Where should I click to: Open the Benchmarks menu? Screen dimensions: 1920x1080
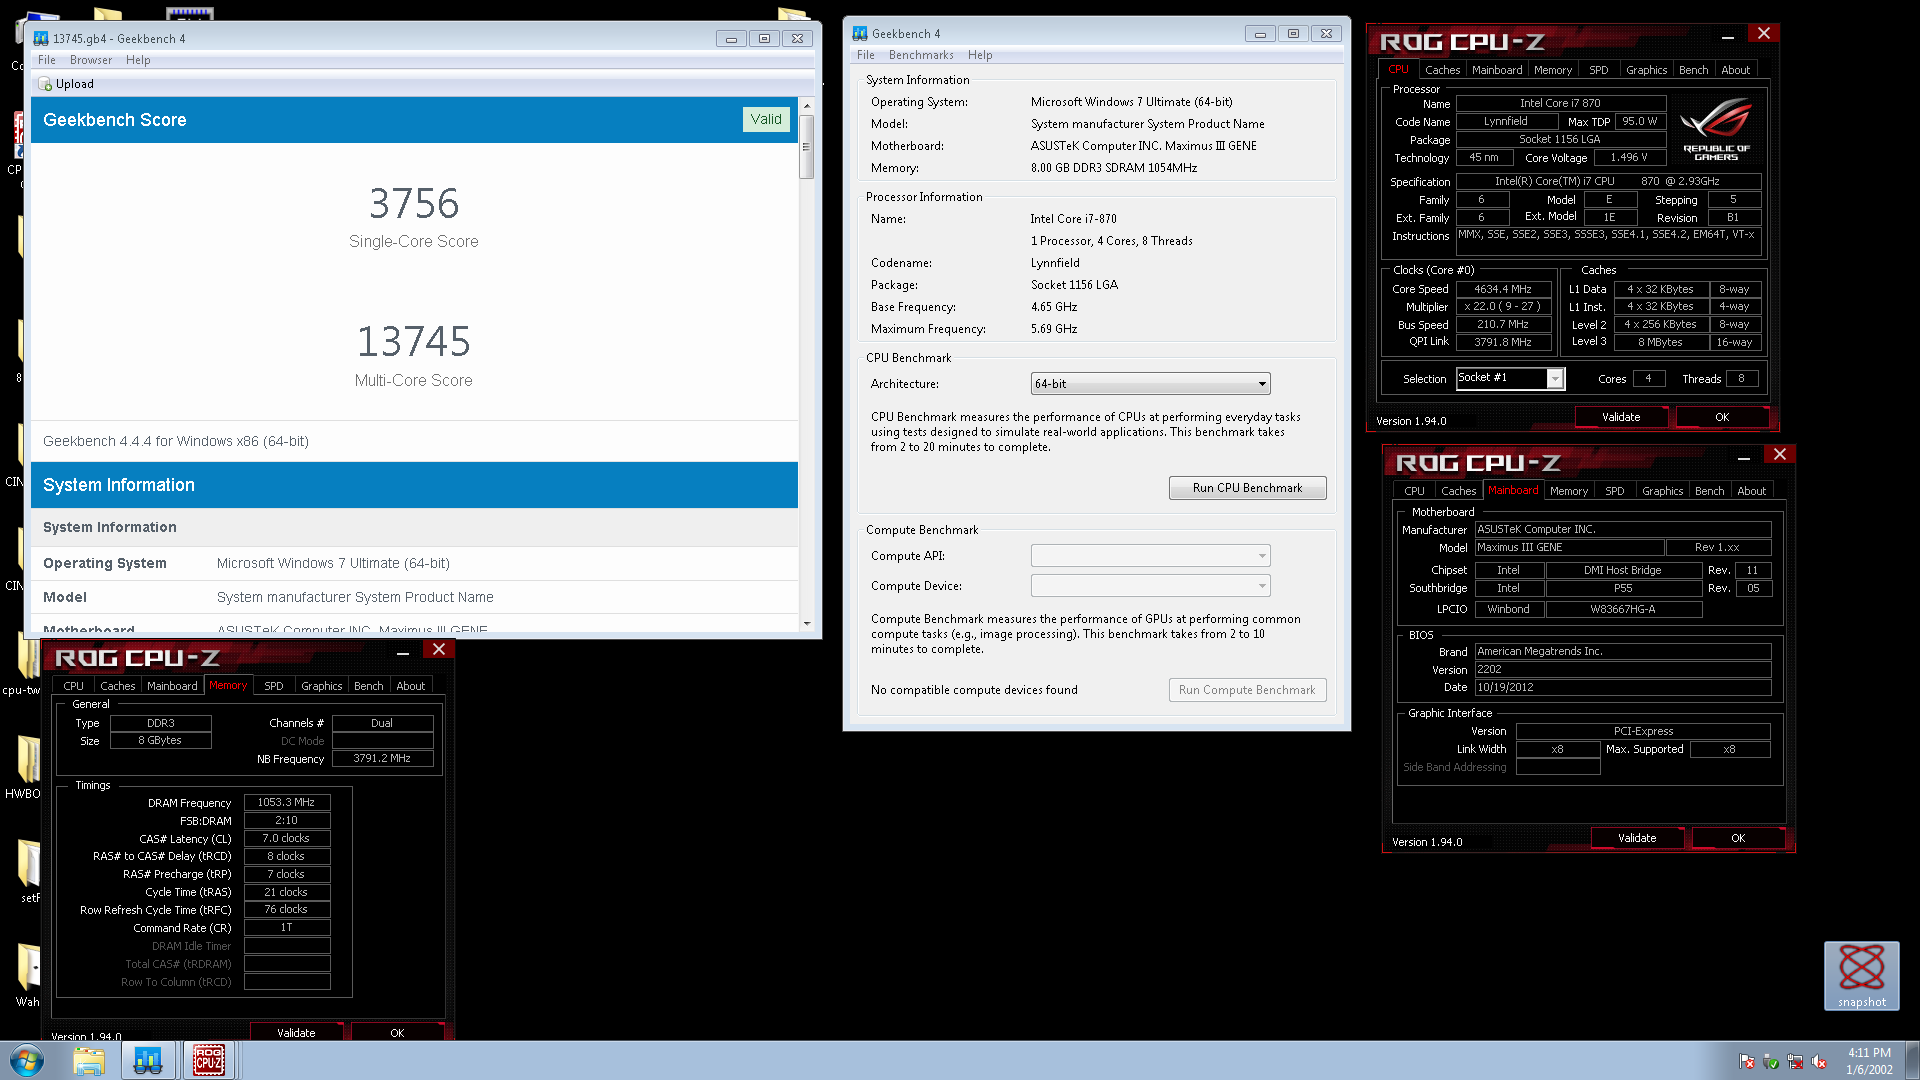(x=921, y=55)
